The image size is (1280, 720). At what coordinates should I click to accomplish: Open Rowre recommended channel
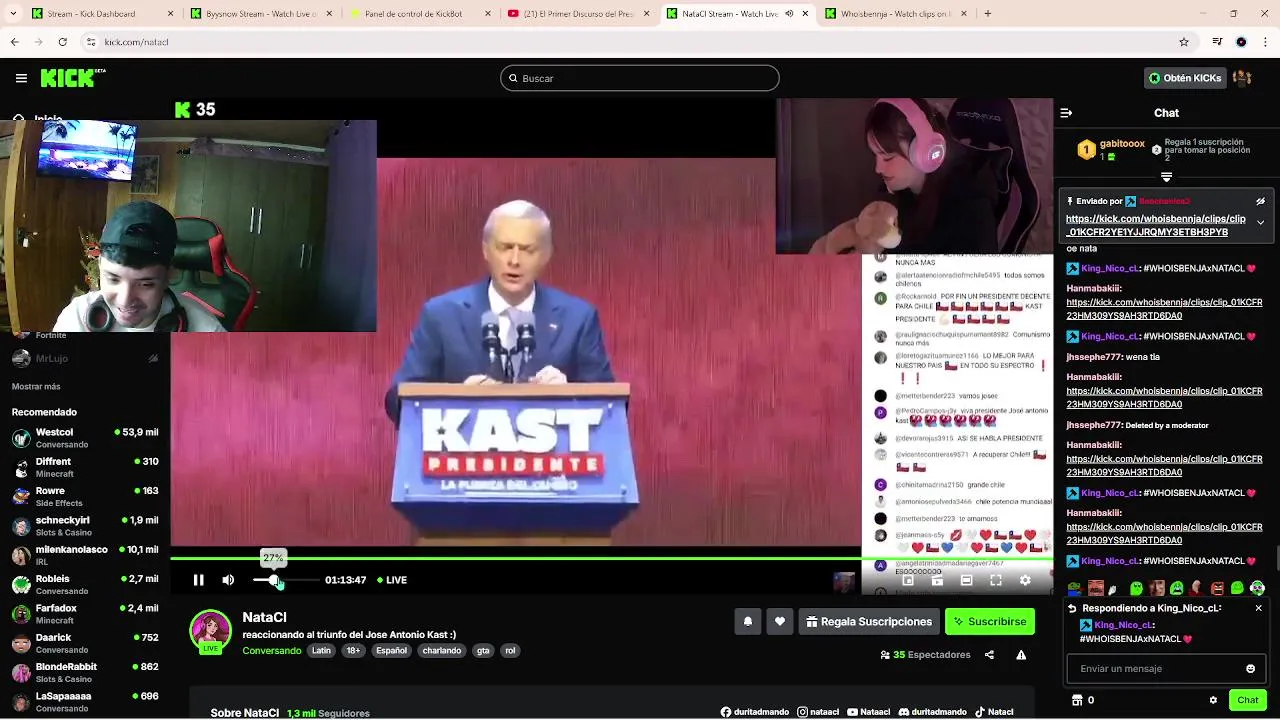click(x=85, y=497)
